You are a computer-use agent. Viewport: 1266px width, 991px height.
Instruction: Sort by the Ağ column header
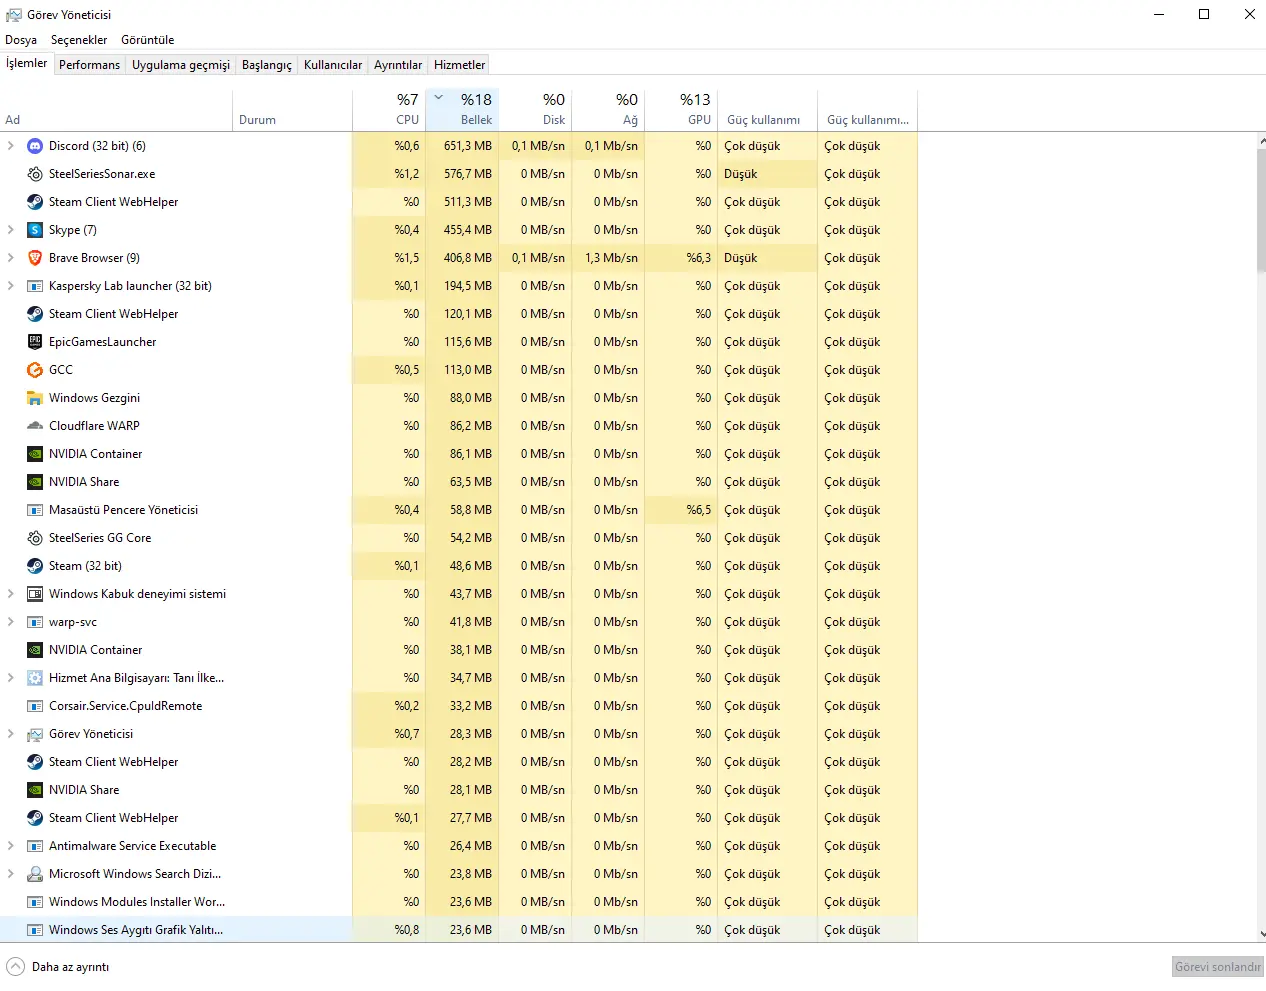click(x=608, y=110)
